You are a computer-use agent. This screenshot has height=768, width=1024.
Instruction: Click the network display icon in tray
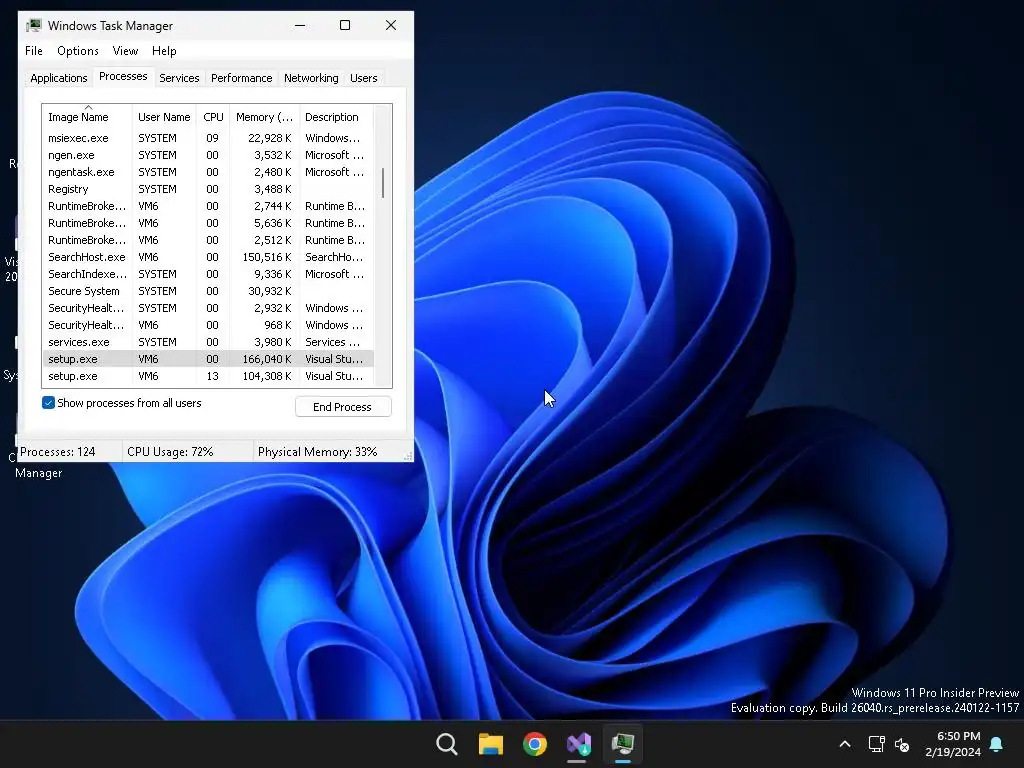(x=876, y=744)
